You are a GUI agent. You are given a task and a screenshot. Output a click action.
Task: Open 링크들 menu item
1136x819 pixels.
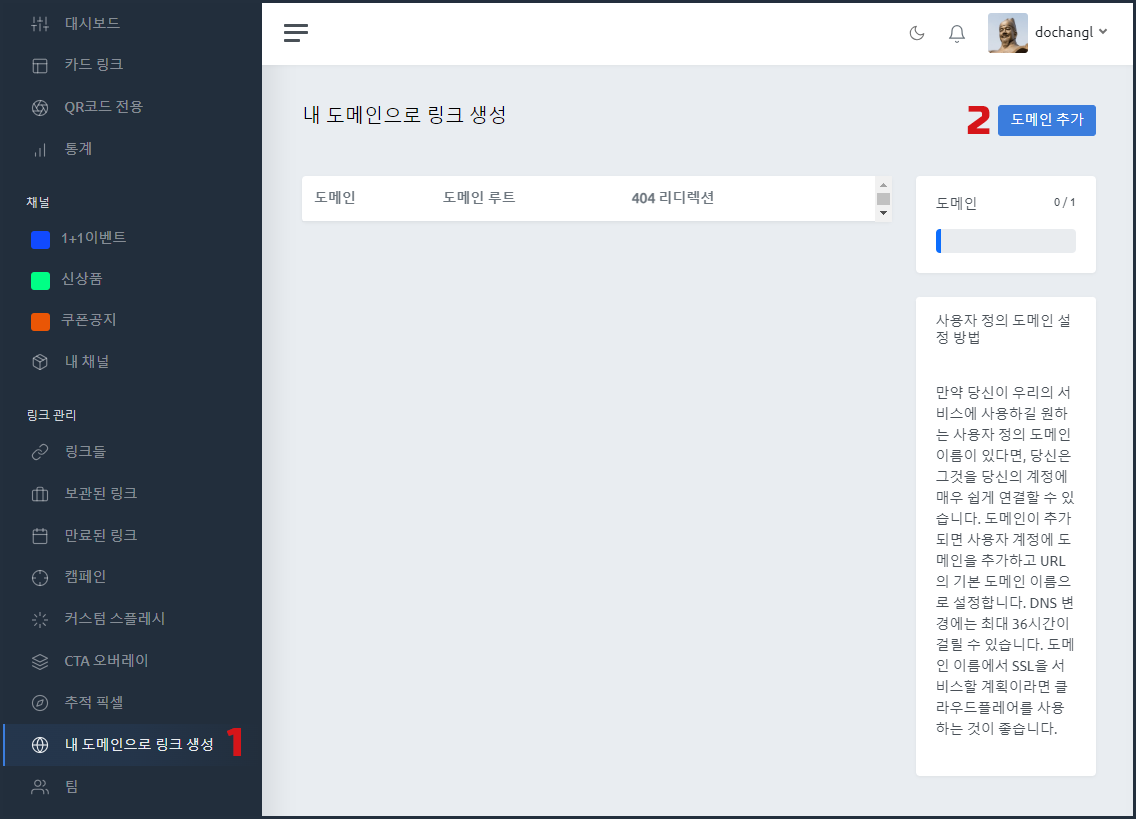(x=85, y=452)
